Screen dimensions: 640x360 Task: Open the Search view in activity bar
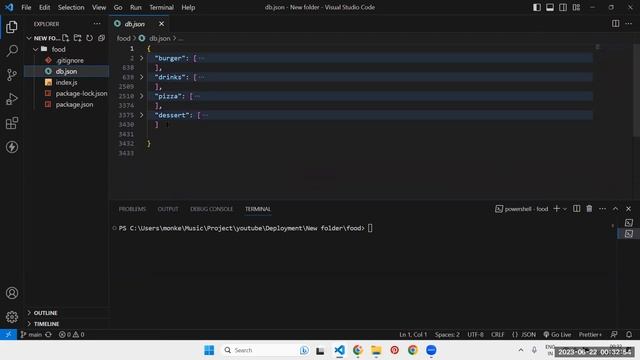pyautogui.click(x=12, y=51)
